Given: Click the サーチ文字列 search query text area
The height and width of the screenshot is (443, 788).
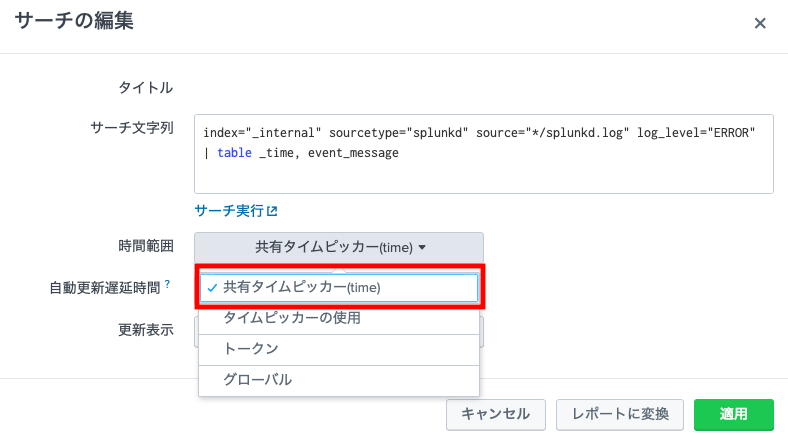Looking at the screenshot, I should point(483,154).
